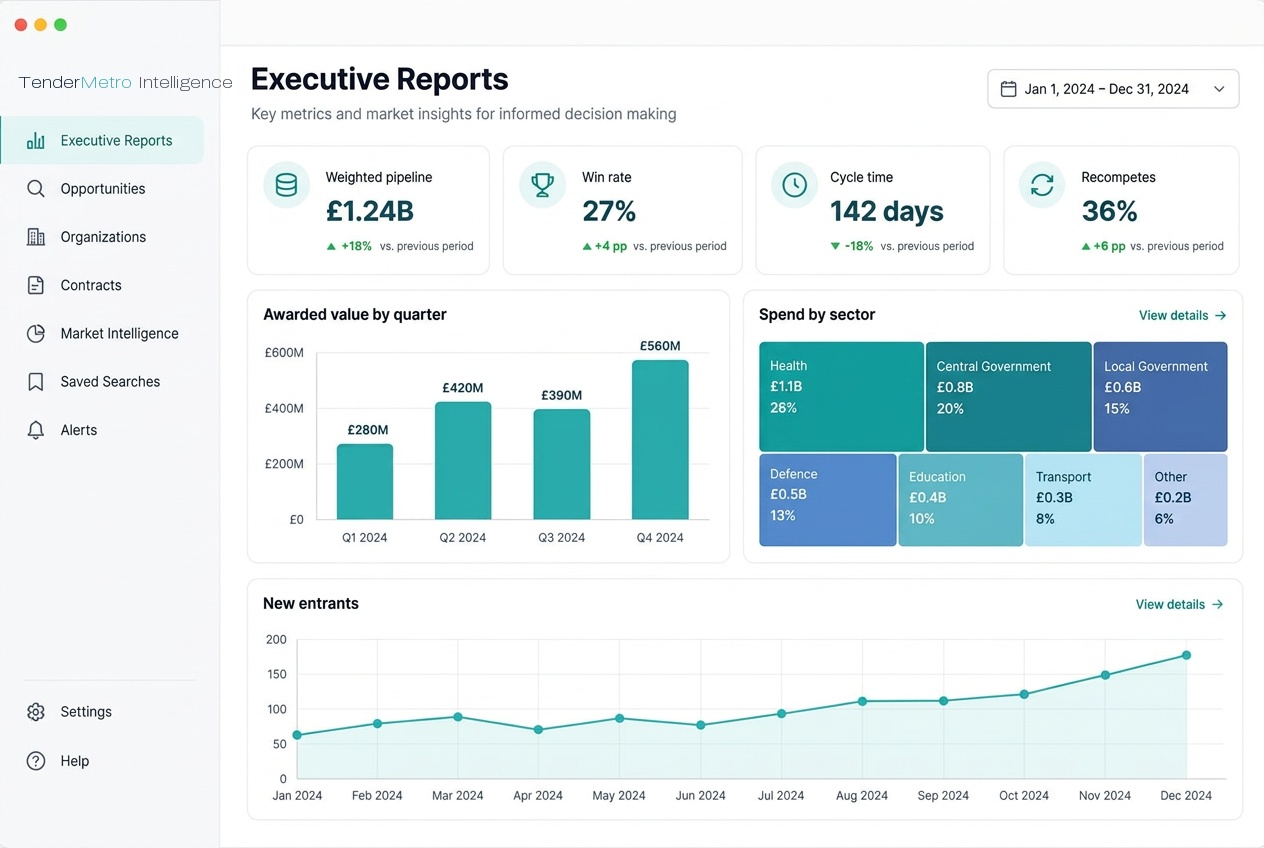Click the Weighted pipeline database icon
This screenshot has width=1264, height=848.
(x=286, y=185)
